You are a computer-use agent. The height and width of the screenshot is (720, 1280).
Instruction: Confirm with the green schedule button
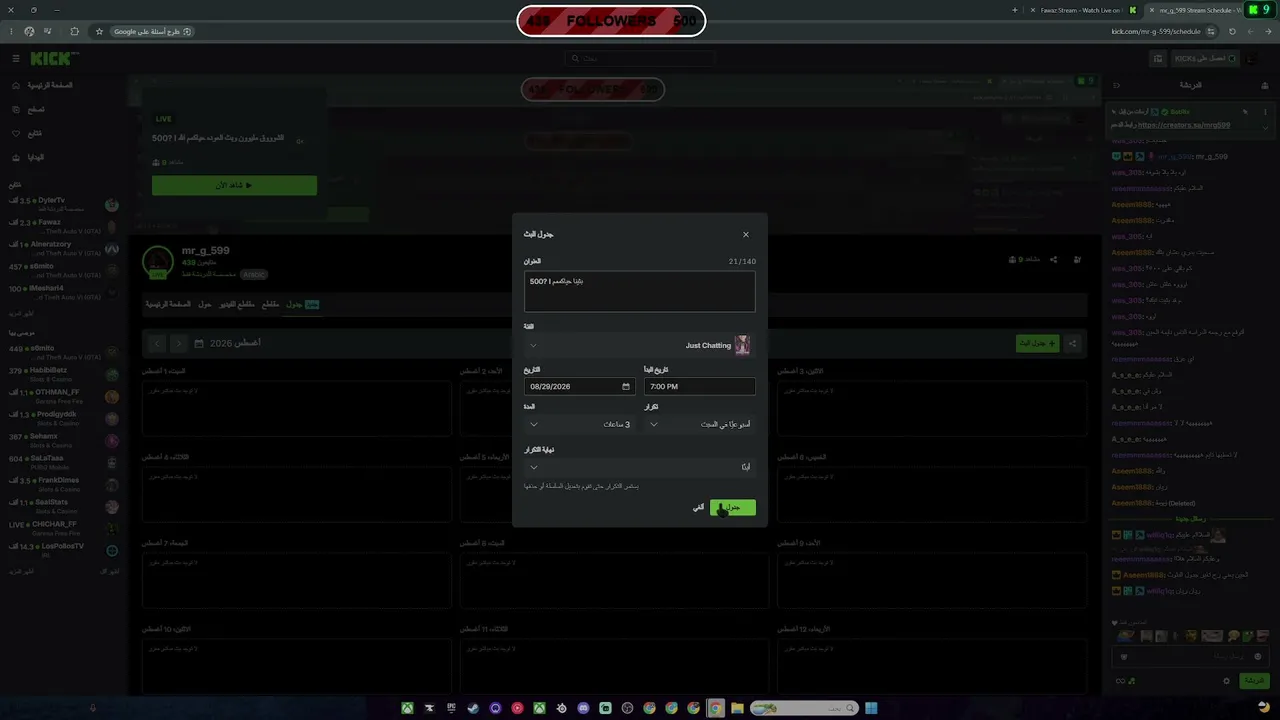(733, 508)
